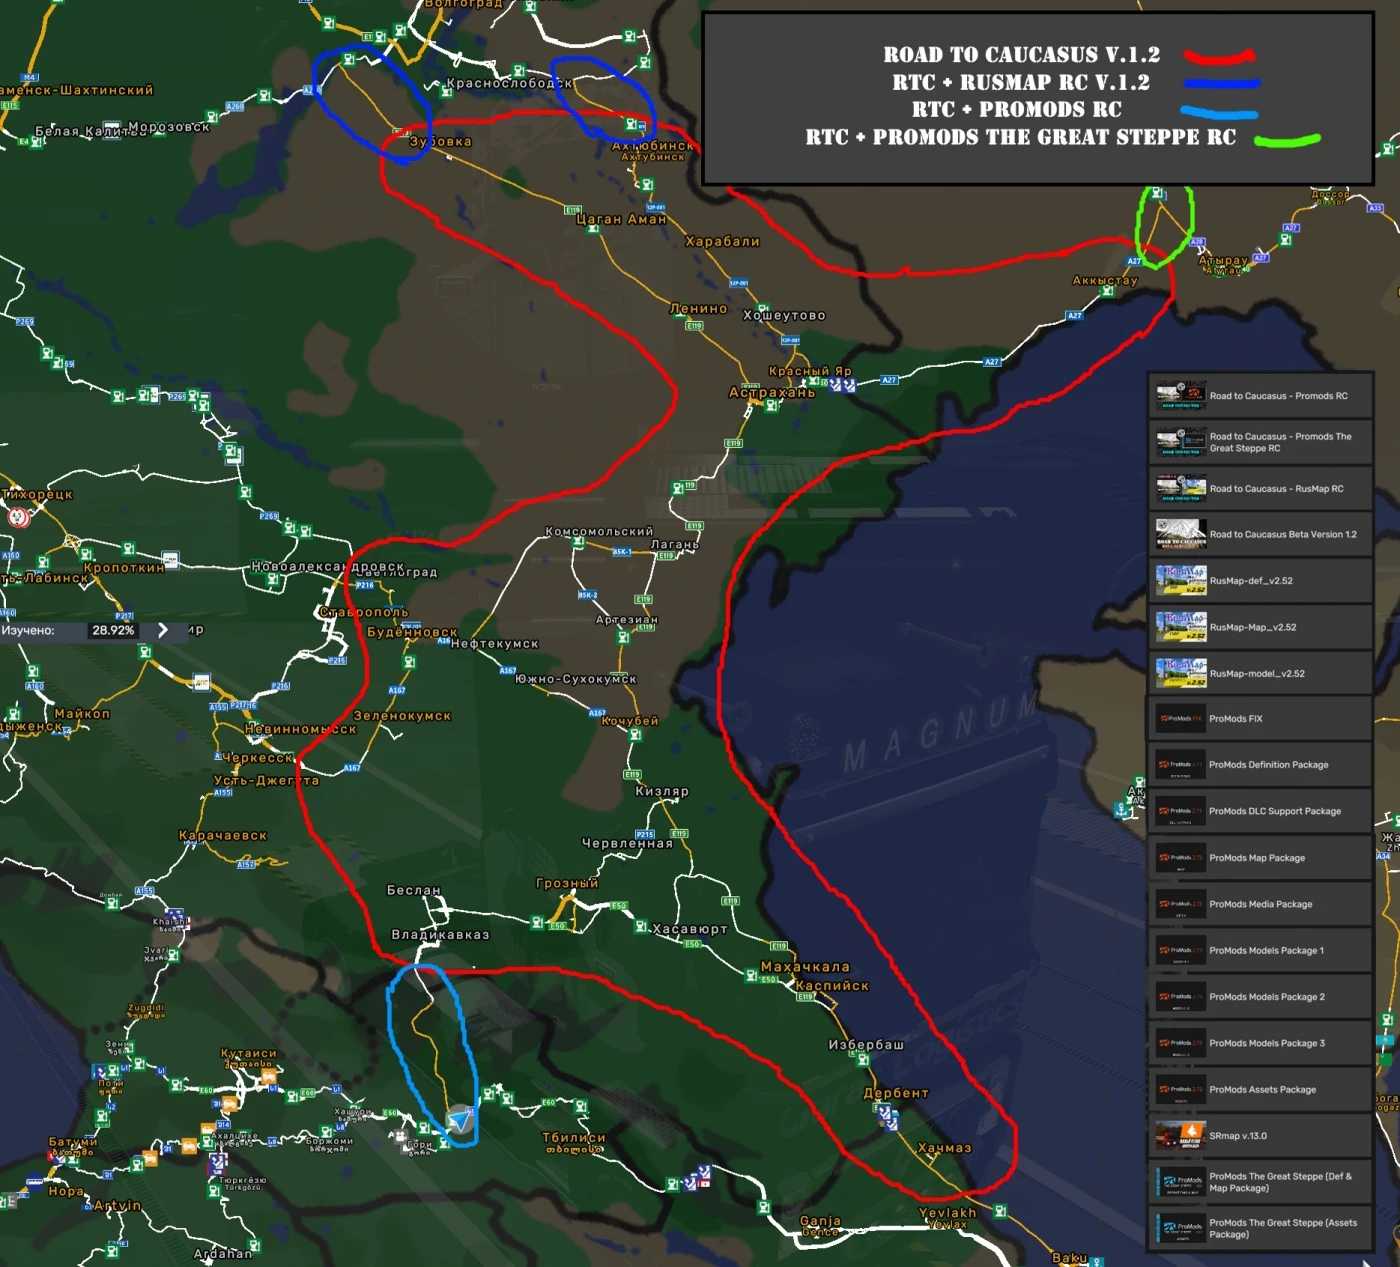Click the 28.92% explored percentage field
This screenshot has height=1267, width=1400.
(x=113, y=631)
